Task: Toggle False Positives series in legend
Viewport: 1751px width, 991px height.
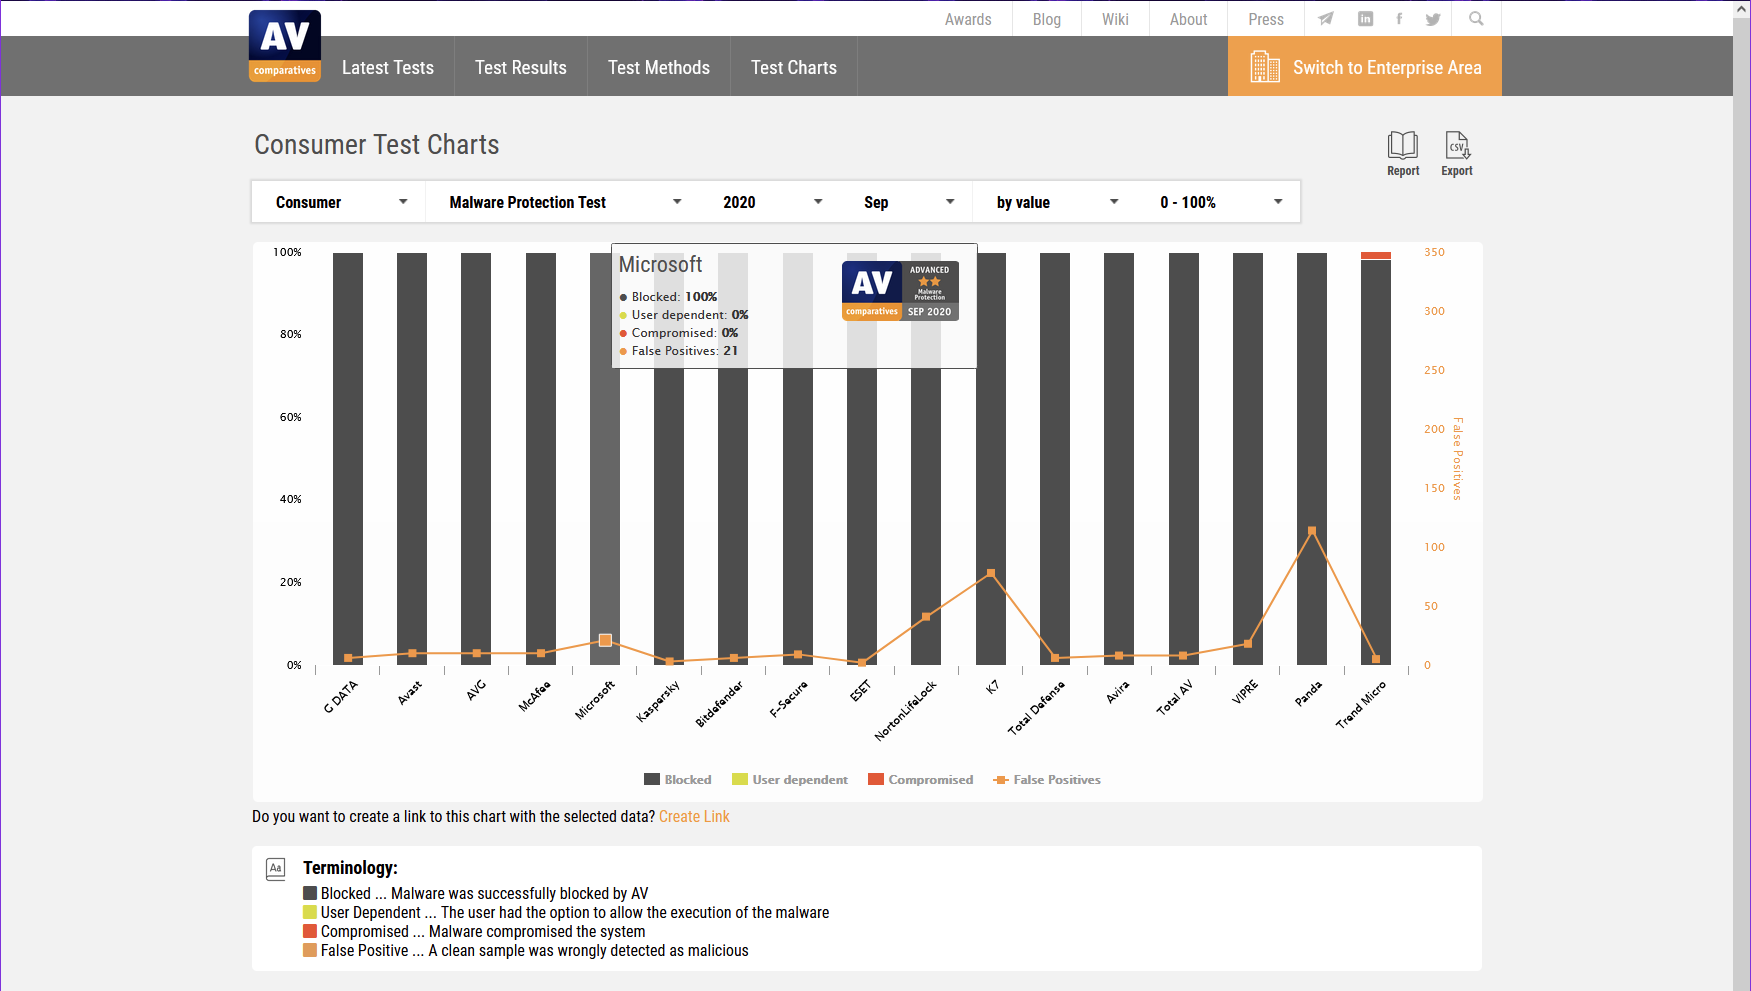Action: point(1047,780)
